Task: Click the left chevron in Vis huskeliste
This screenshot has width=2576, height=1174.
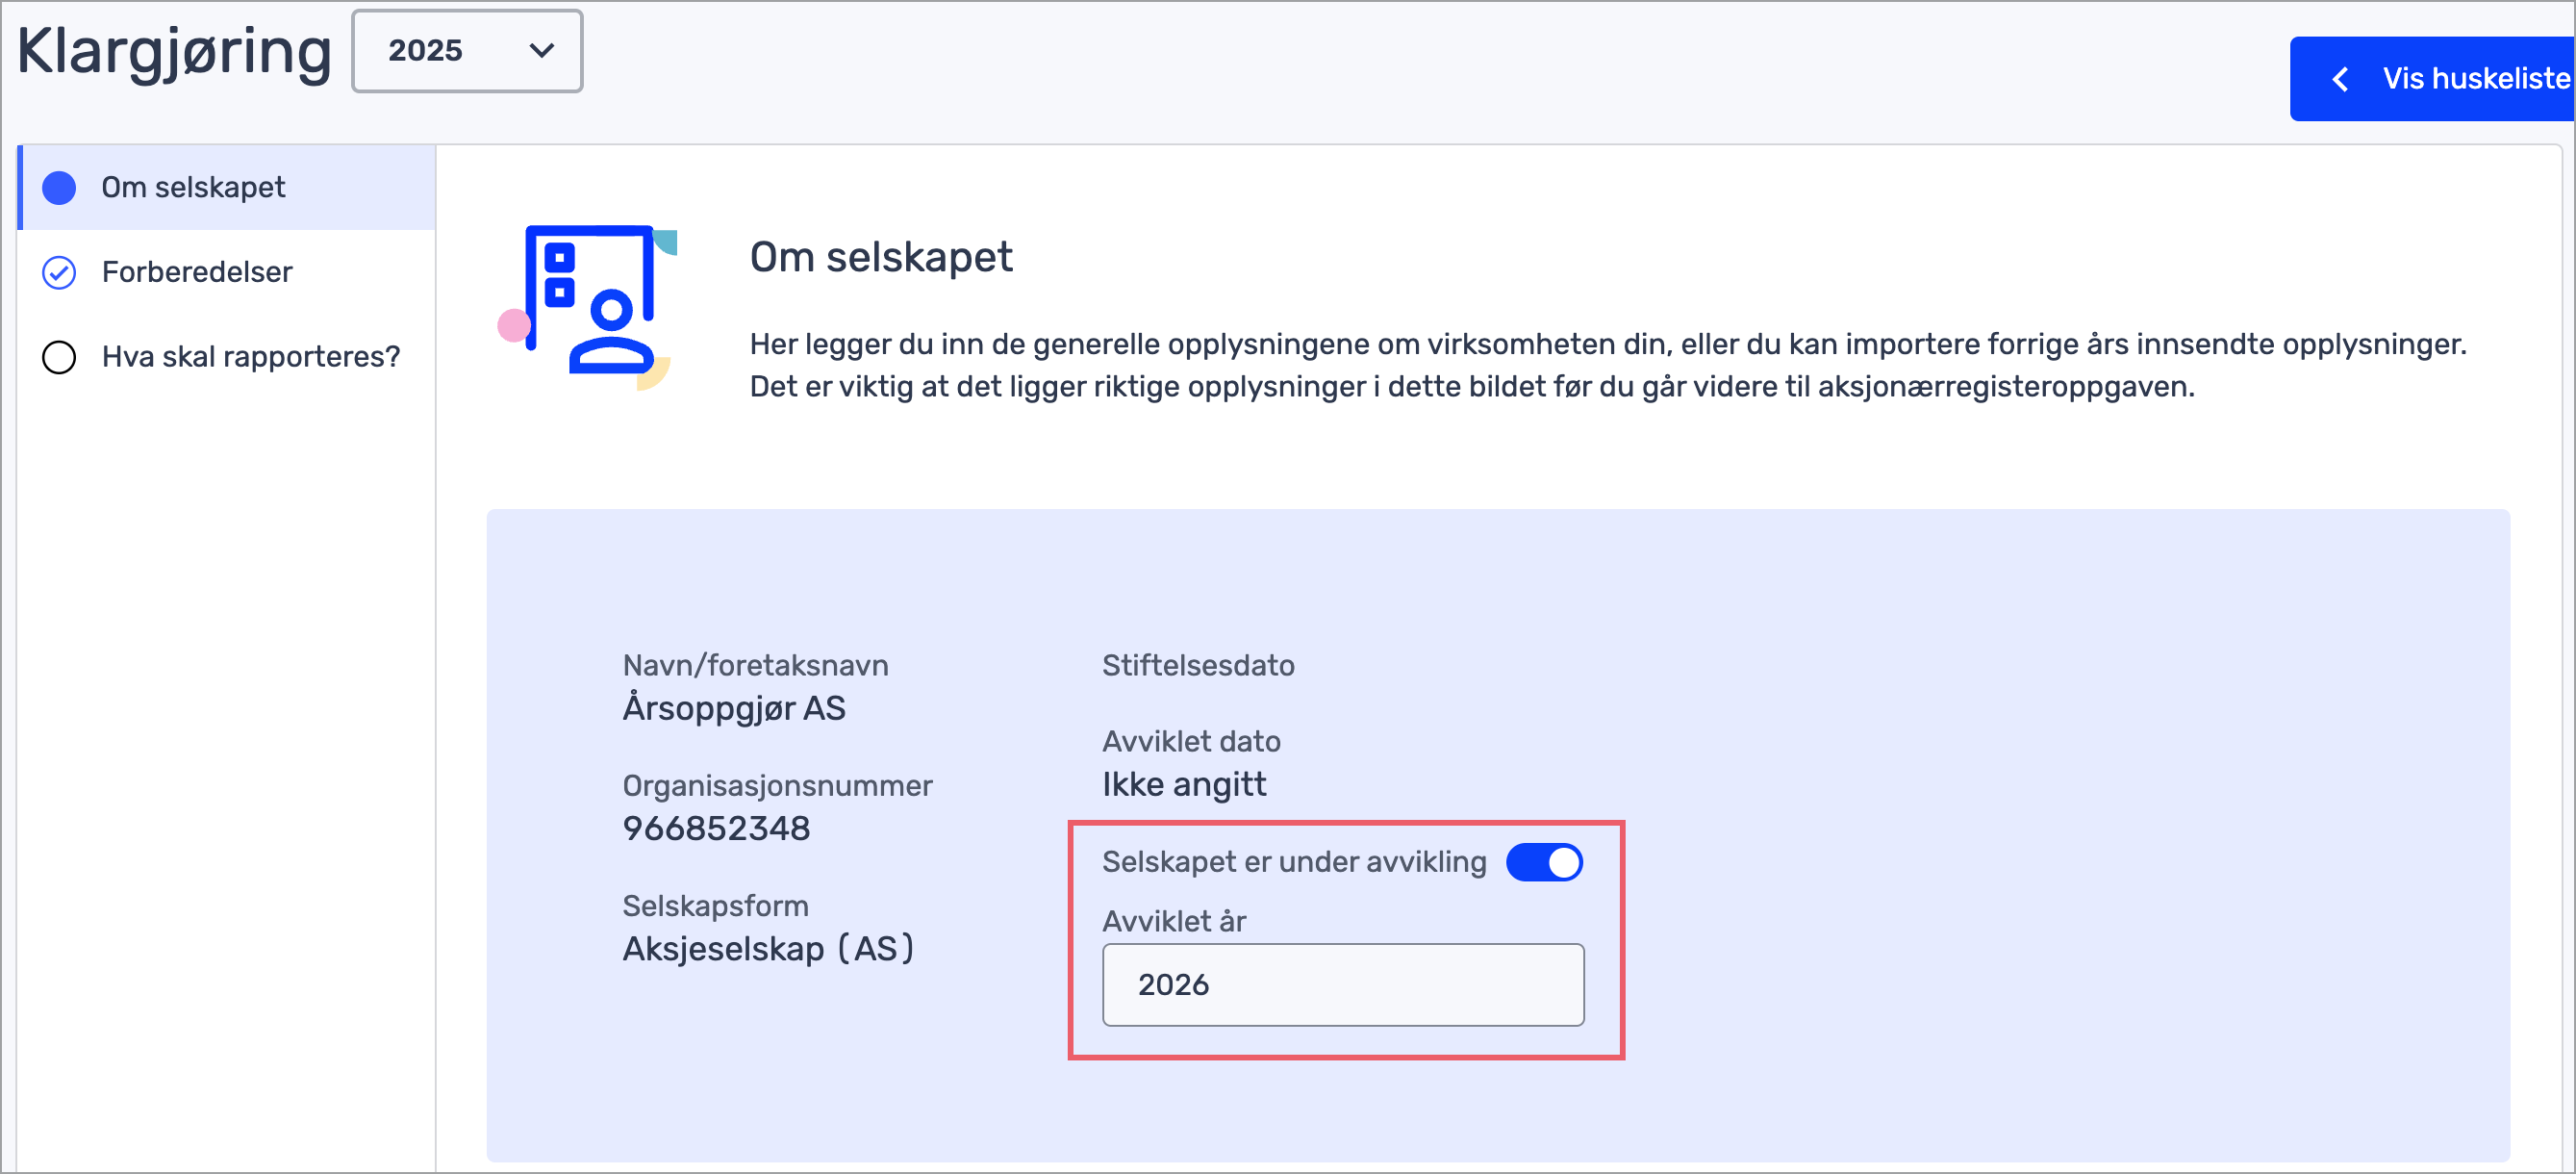Action: click(x=2340, y=79)
